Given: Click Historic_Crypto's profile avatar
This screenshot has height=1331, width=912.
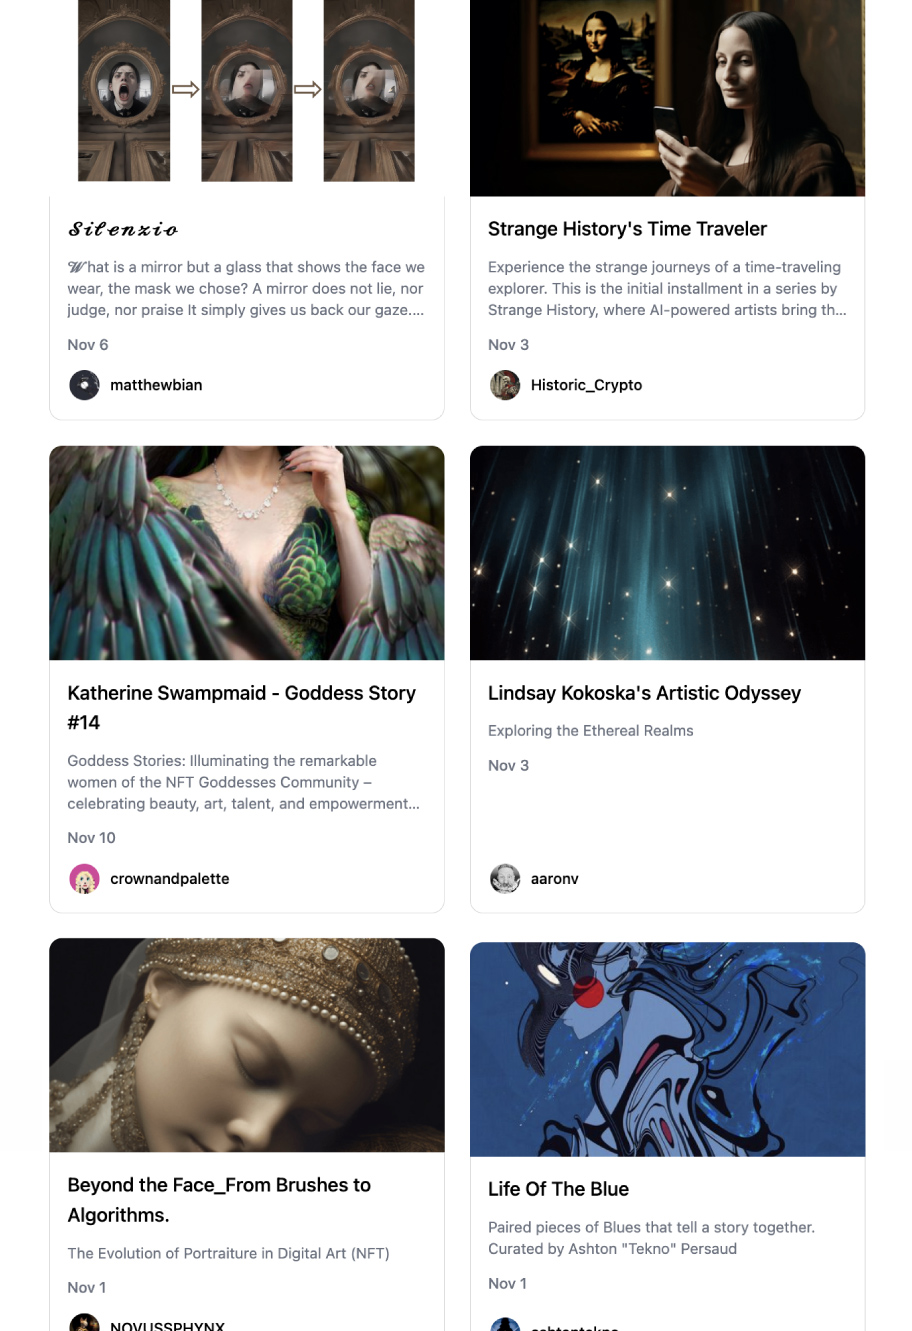Looking at the screenshot, I should coord(505,385).
